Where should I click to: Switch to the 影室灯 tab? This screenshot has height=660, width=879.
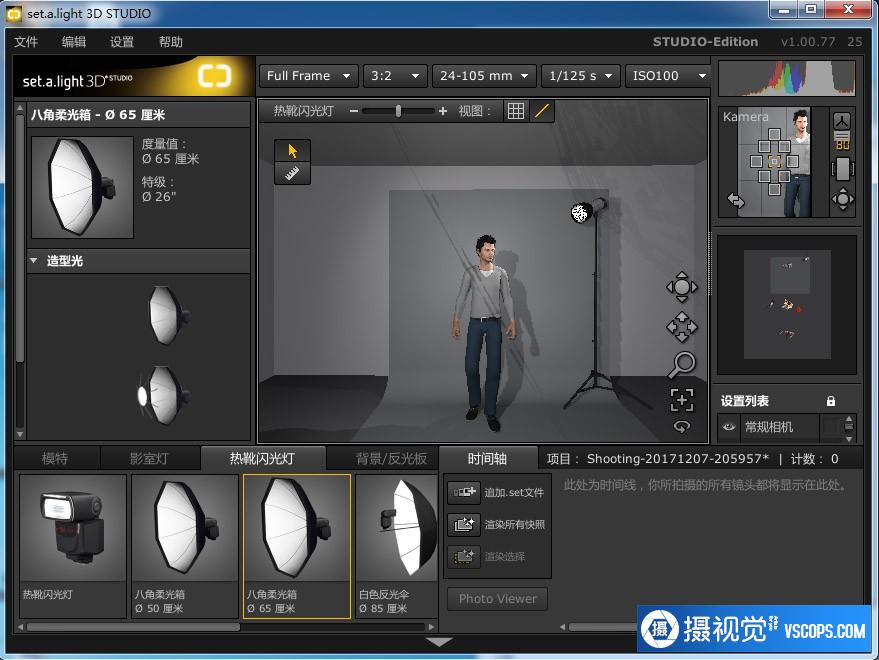149,459
